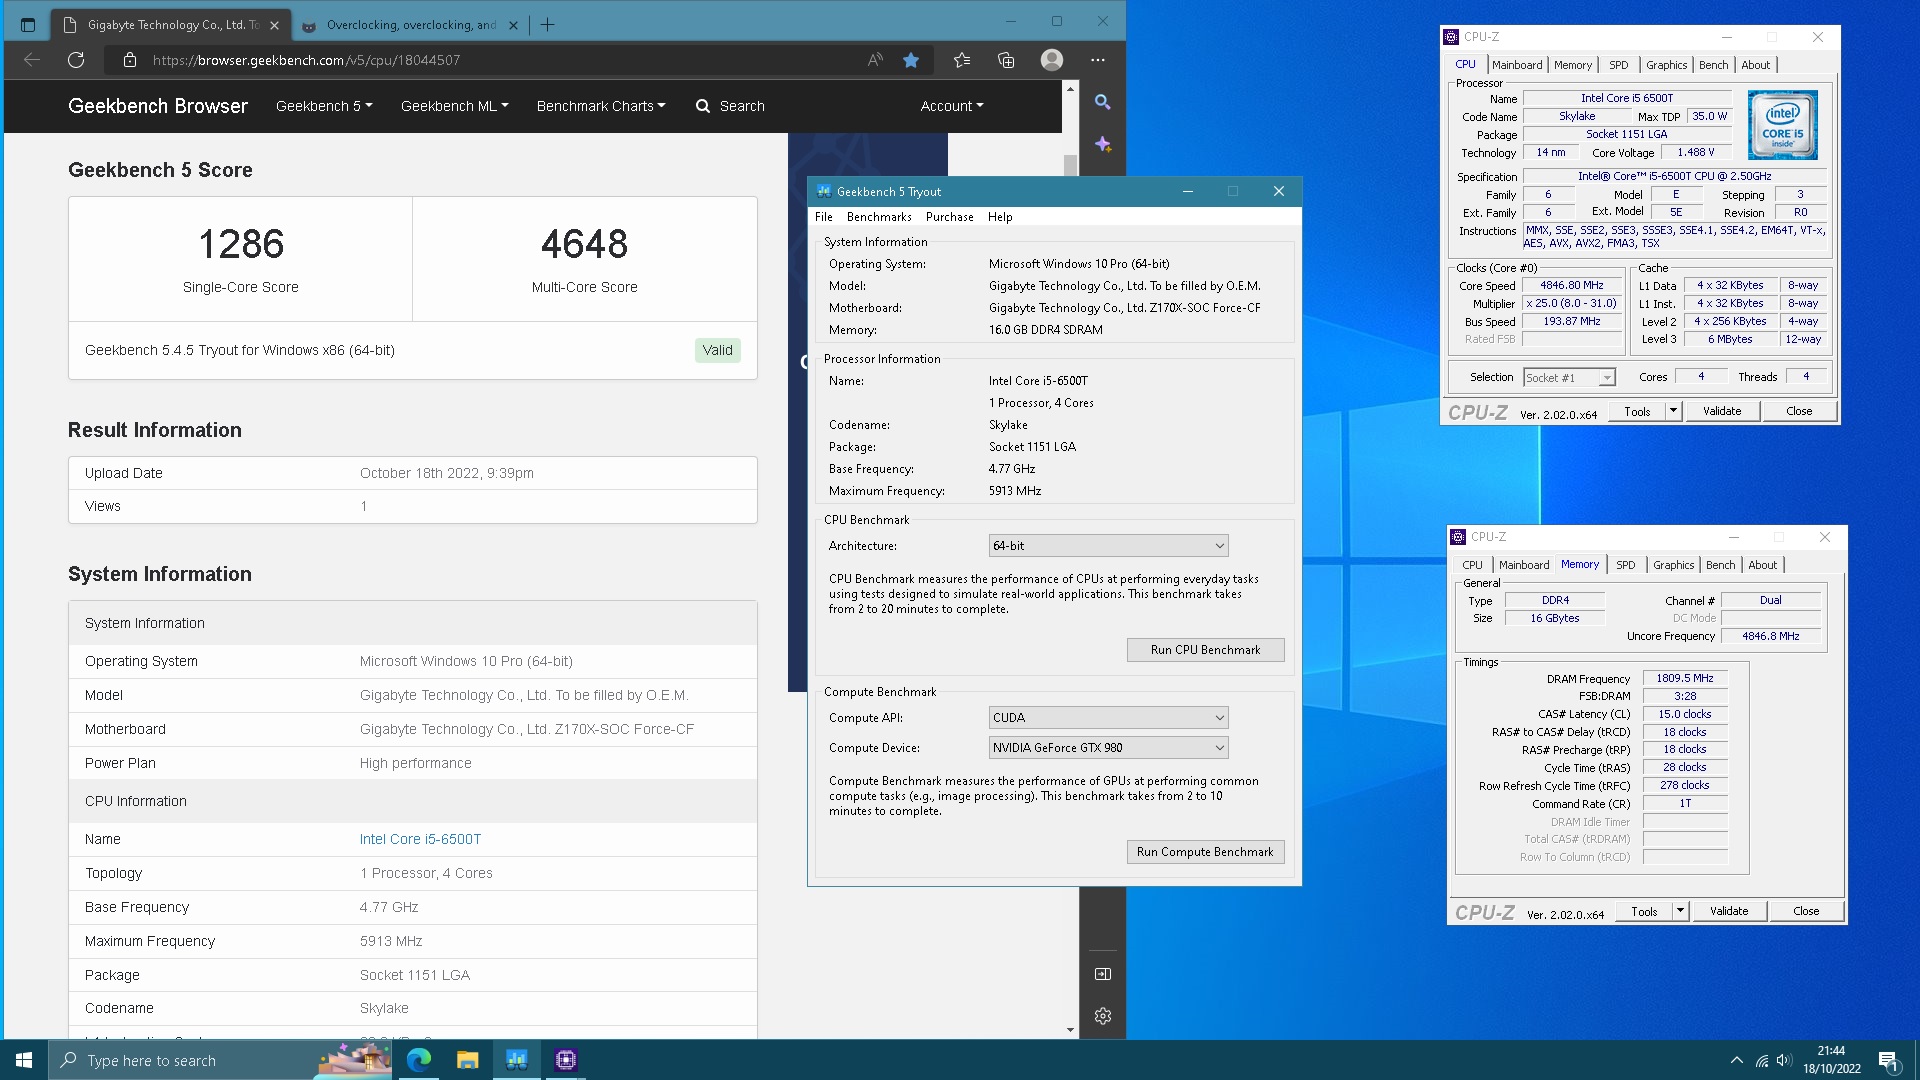Expand the Account dropdown
Viewport: 1920px width, 1080px height.
(952, 106)
